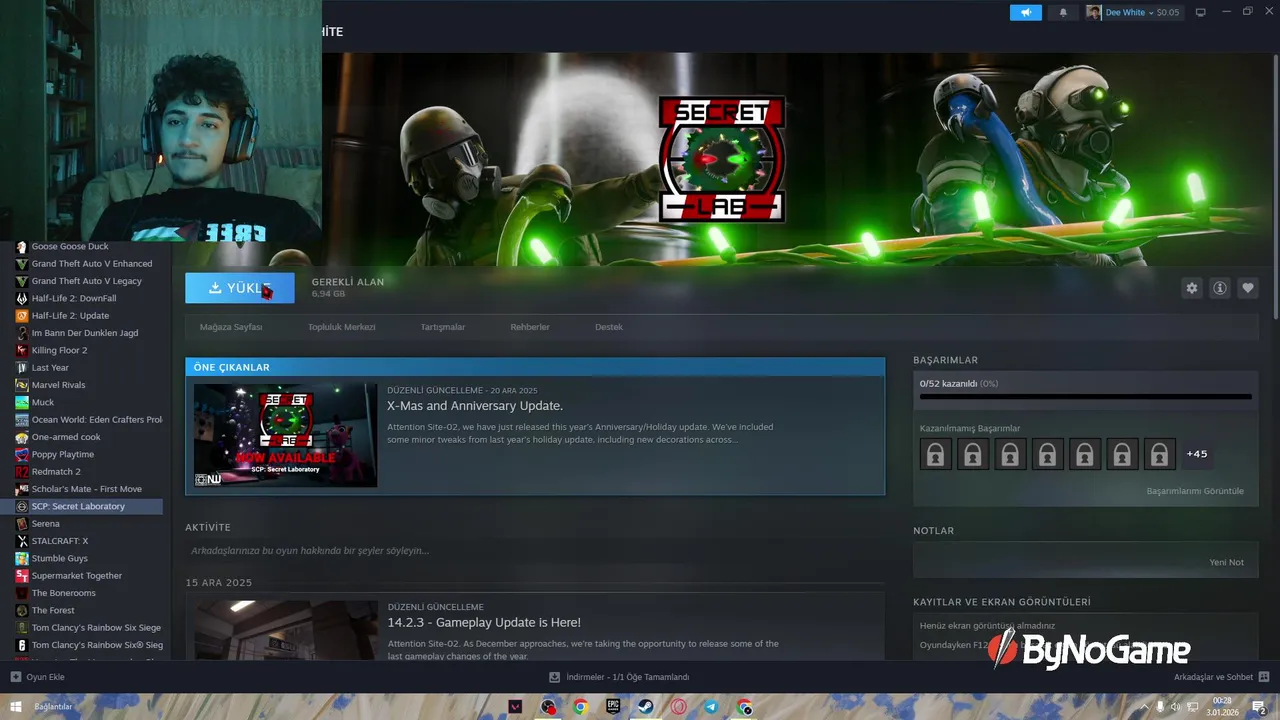This screenshot has height=720, width=1280.
Task: Open the 14.2.3 update thumbnail image
Action: (x=285, y=630)
